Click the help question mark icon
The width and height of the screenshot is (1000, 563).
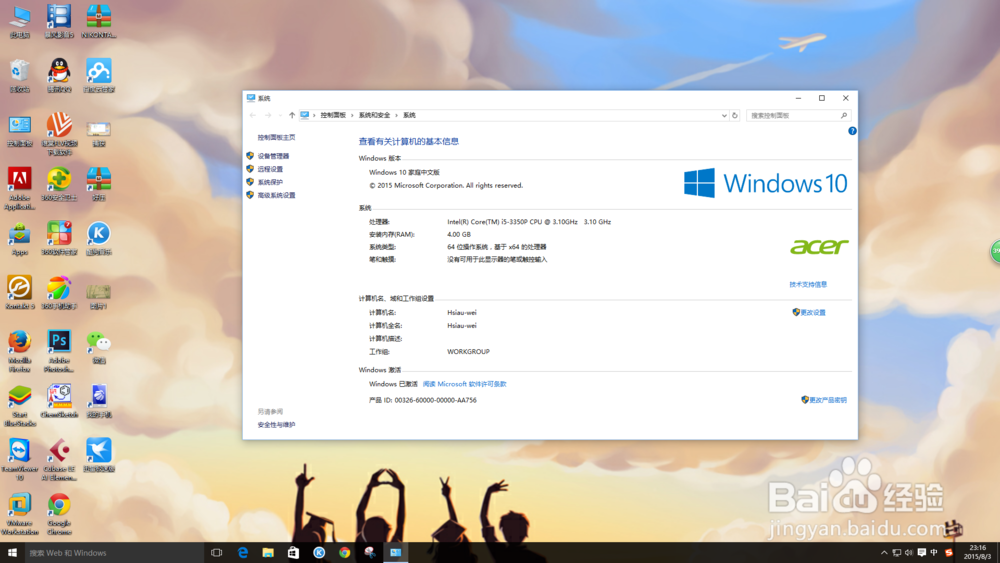852,131
